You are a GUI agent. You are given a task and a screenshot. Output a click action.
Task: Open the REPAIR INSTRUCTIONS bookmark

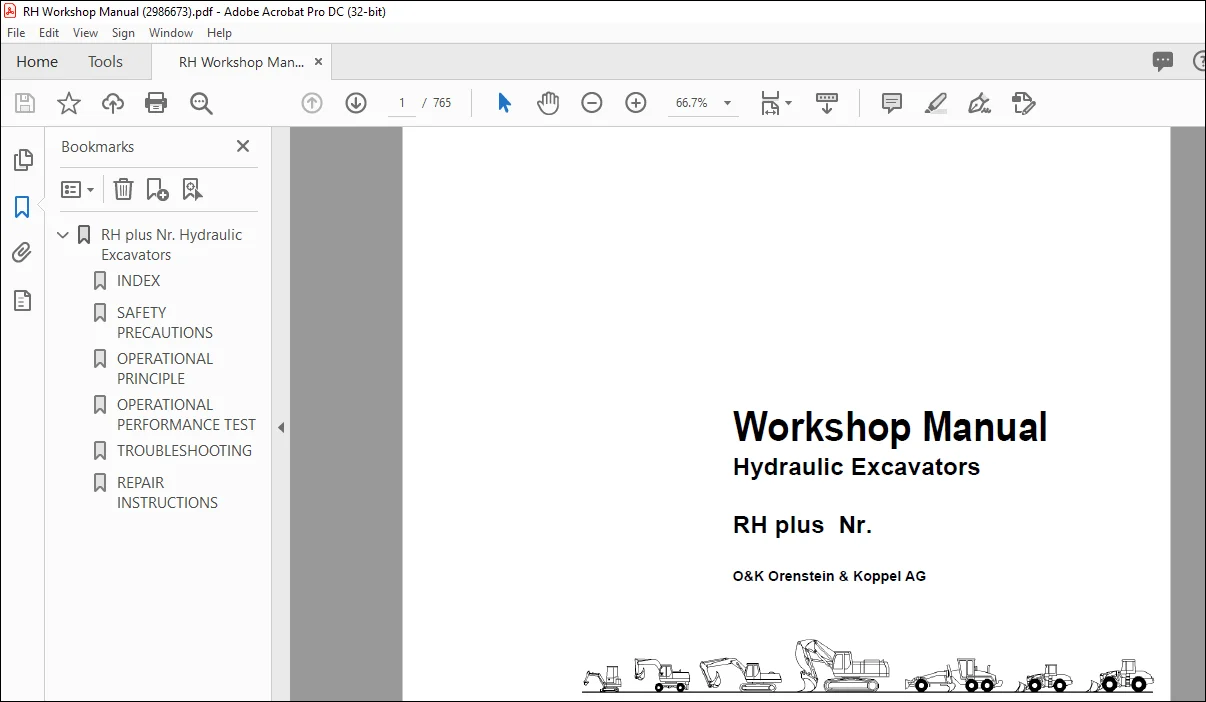click(167, 492)
